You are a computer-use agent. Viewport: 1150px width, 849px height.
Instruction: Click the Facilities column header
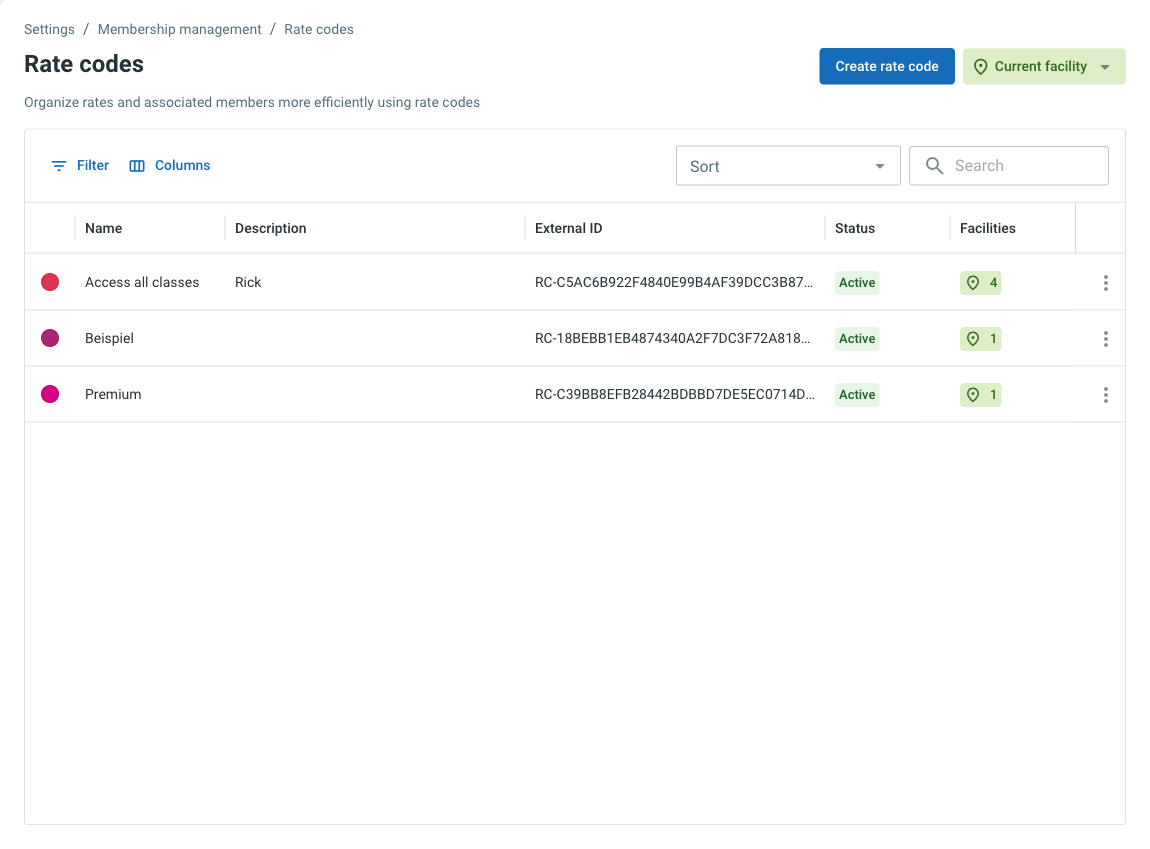pyautogui.click(x=987, y=228)
